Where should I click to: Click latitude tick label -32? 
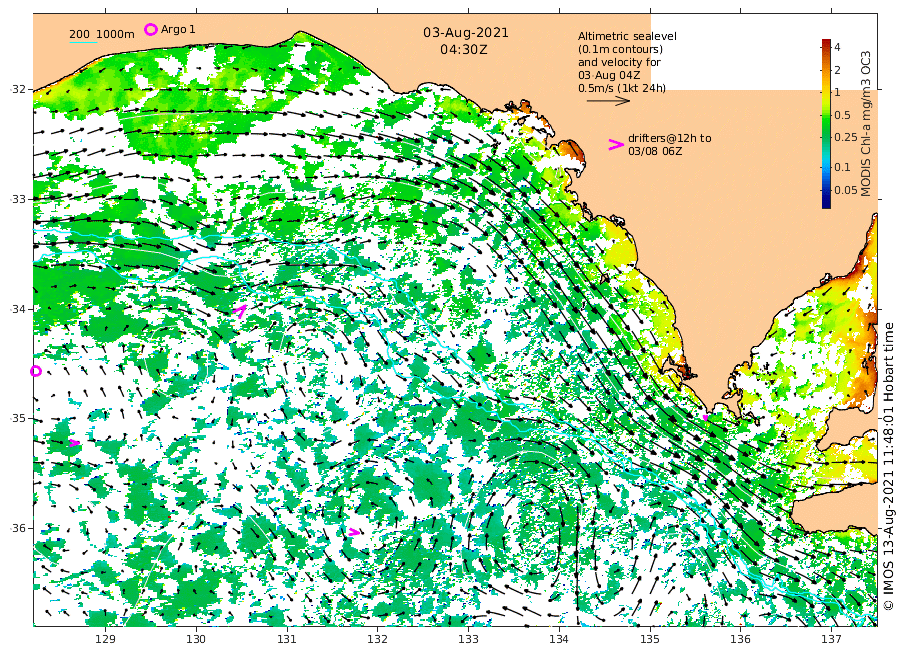coord(18,89)
